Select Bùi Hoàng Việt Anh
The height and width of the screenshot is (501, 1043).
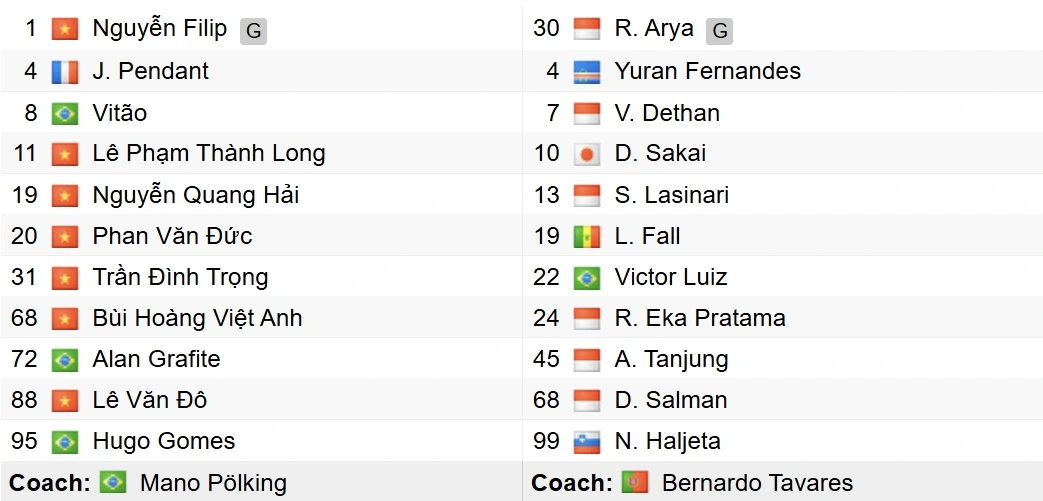click(197, 318)
